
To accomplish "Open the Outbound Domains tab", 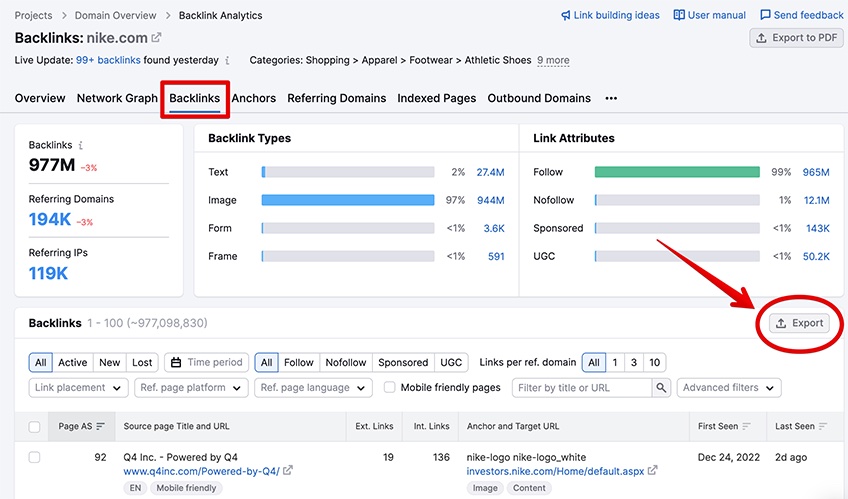I will pyautogui.click(x=539, y=98).
